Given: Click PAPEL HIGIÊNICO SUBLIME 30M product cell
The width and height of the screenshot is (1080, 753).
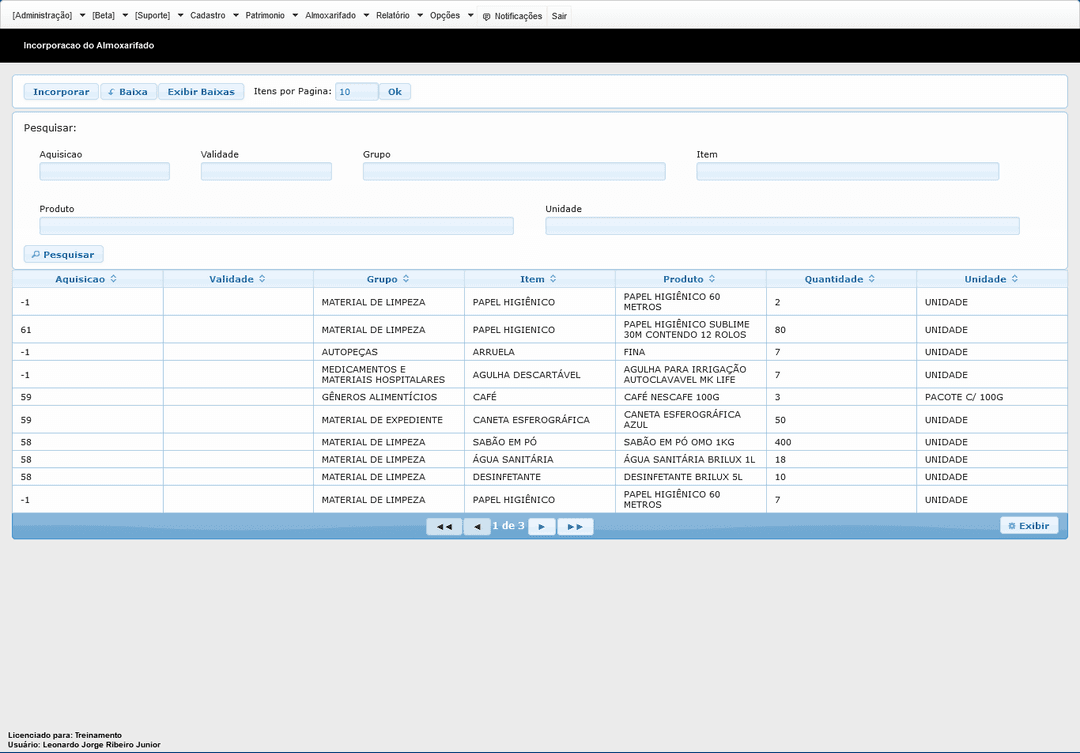Looking at the screenshot, I should pos(691,329).
